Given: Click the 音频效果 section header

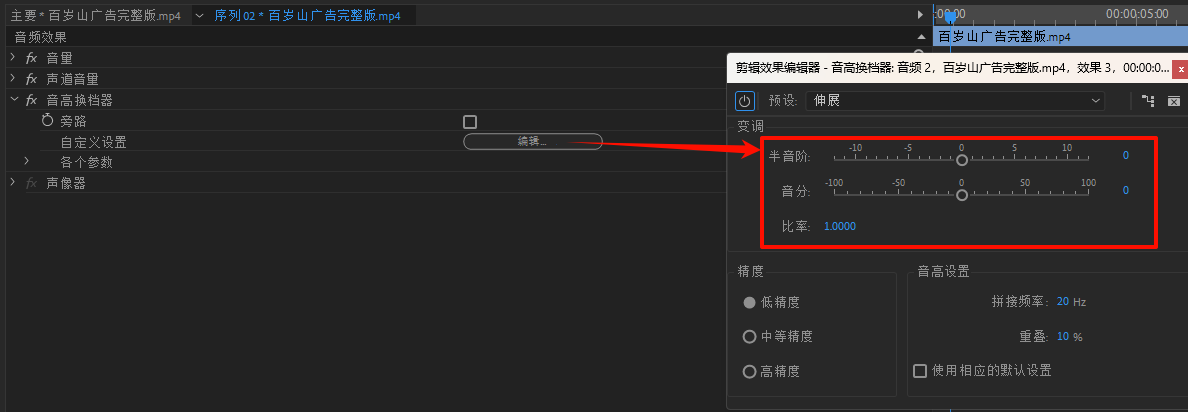Looking at the screenshot, I should pyautogui.click(x=41, y=36).
